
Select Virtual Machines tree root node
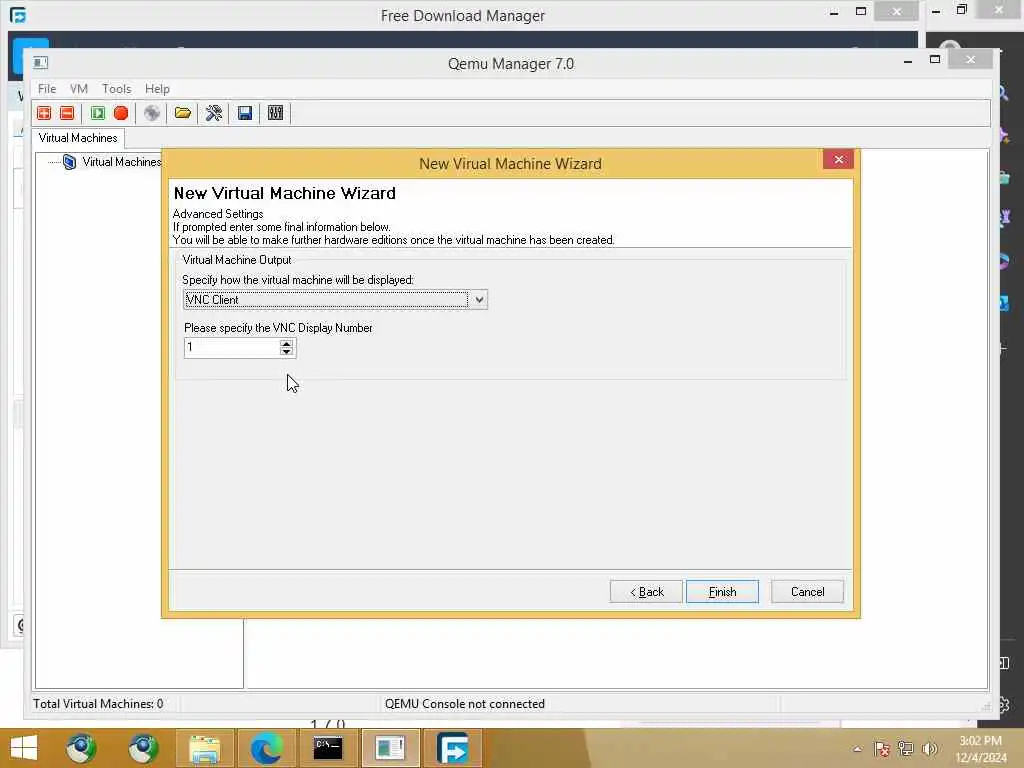[x=121, y=162]
